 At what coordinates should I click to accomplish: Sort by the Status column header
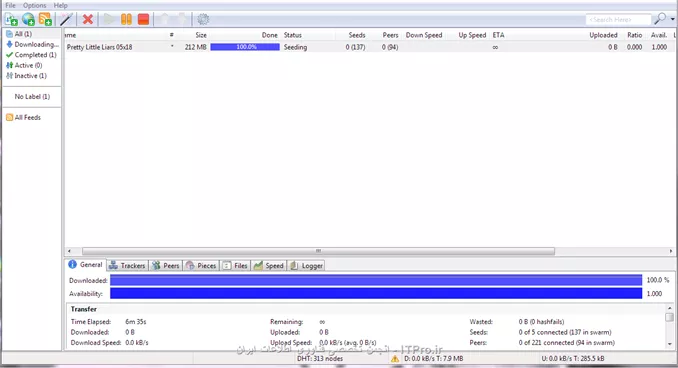click(x=293, y=35)
